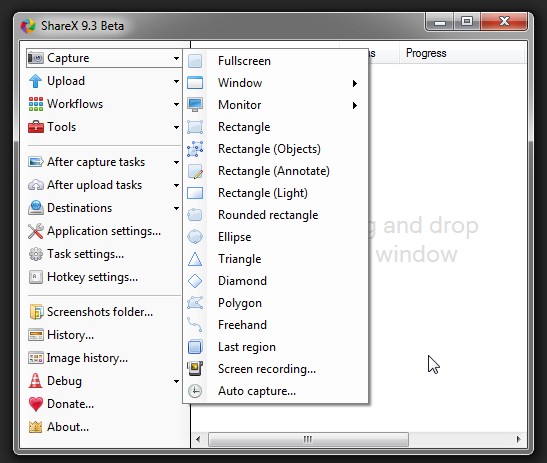Click the Destinations globe icon
The image size is (547, 463).
[x=36, y=208]
